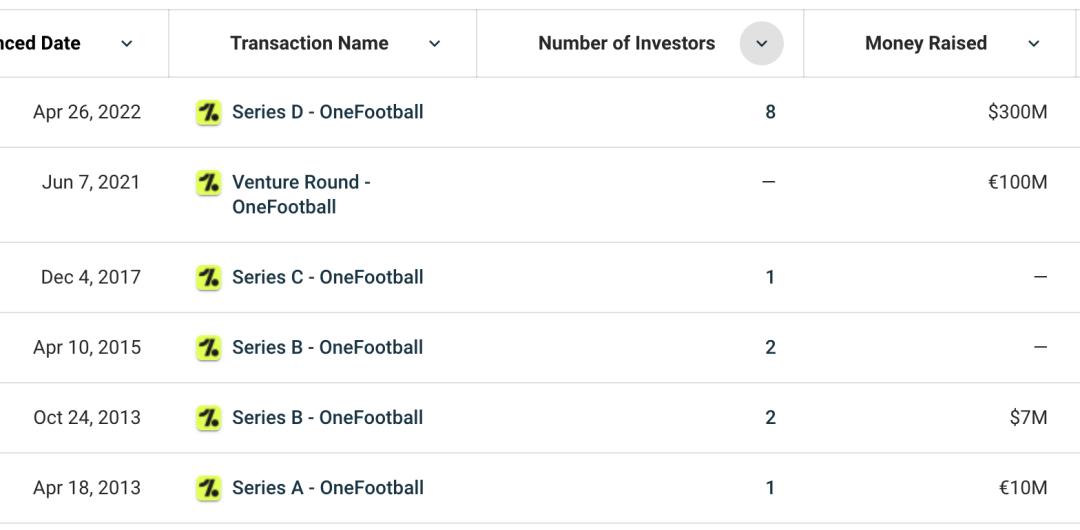Expand the Transaction Name column menu chevron
Image resolution: width=1080 pixels, height=530 pixels.
pos(434,44)
